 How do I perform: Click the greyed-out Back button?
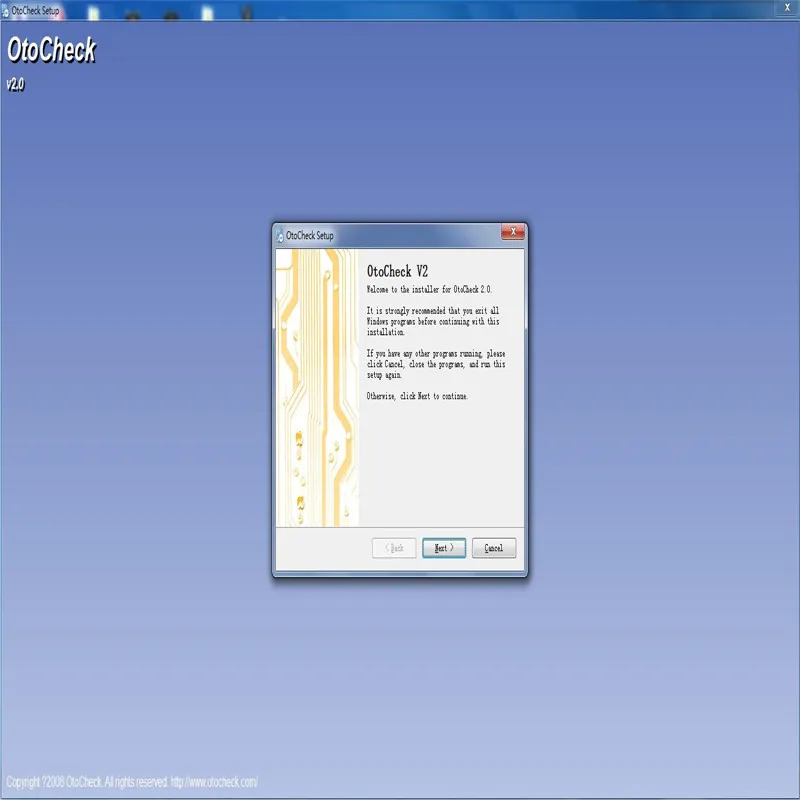(393, 548)
